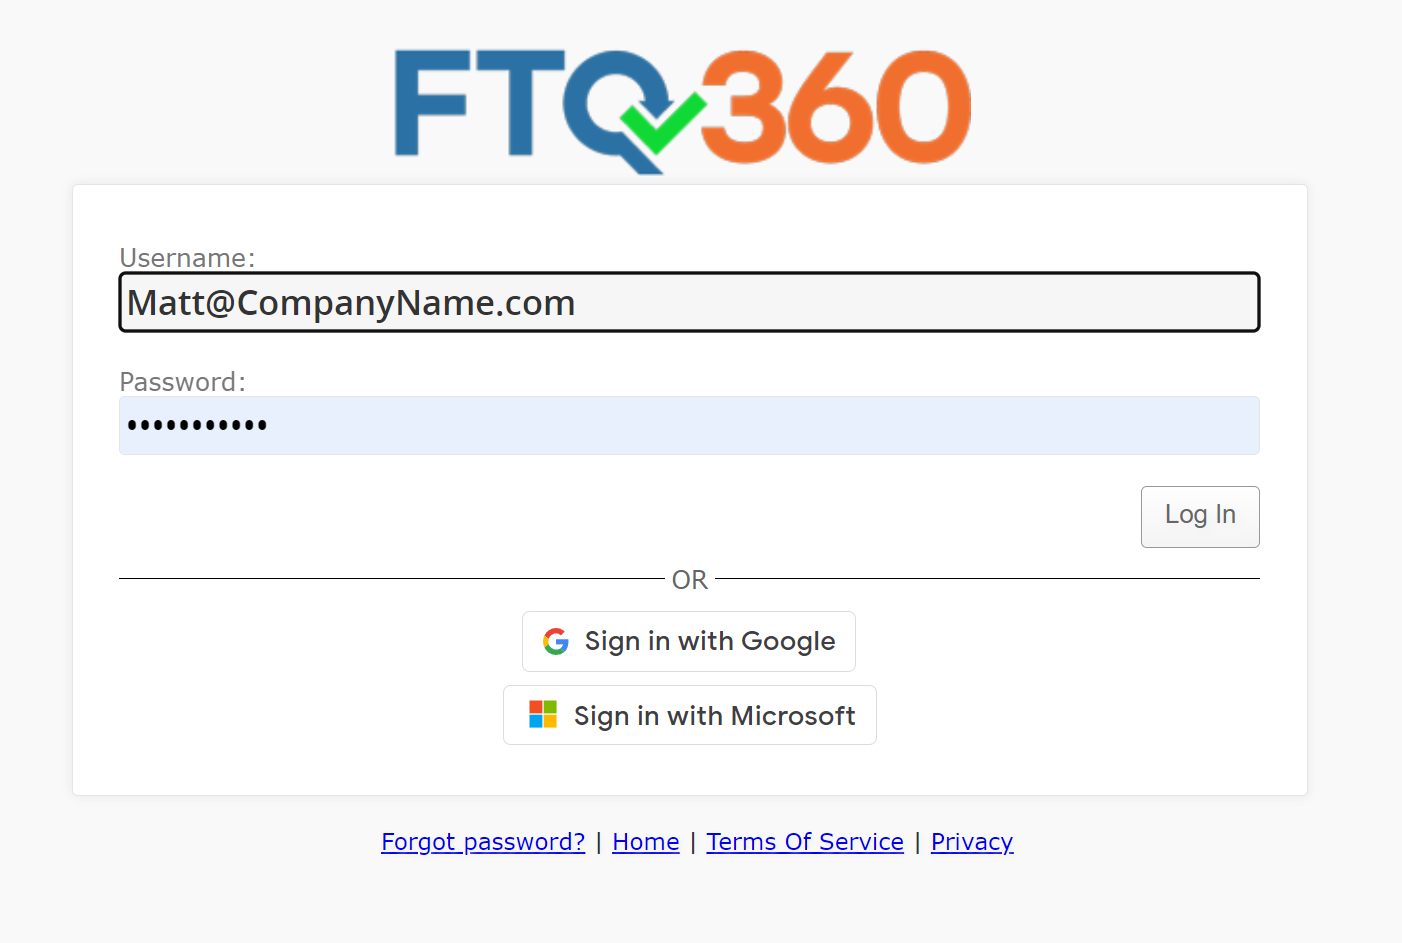1402x943 pixels.
Task: Click the FTQ360 logo image
Action: (683, 110)
